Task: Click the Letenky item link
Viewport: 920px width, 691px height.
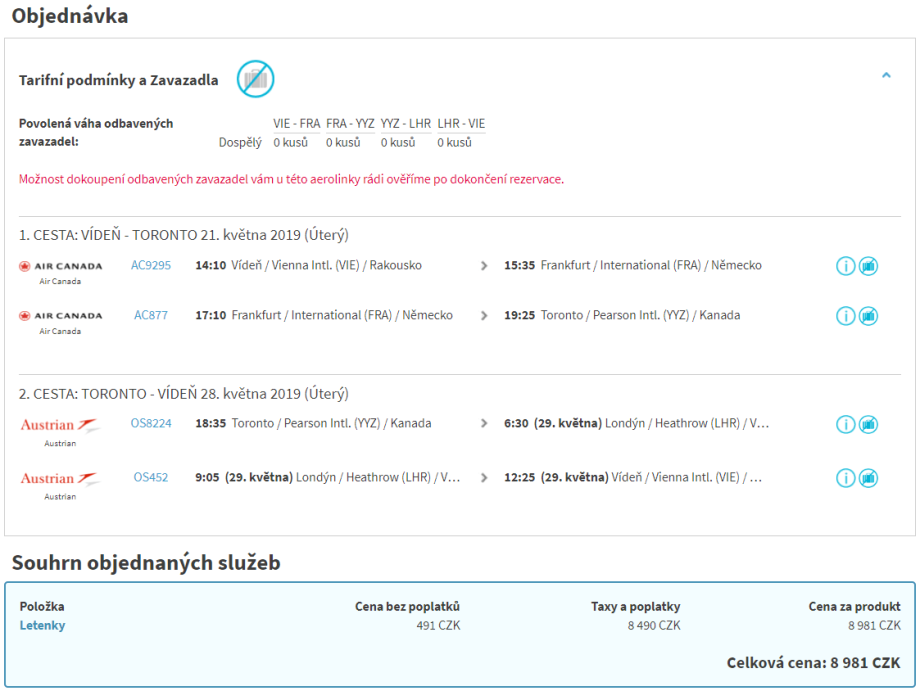Action: (42, 626)
